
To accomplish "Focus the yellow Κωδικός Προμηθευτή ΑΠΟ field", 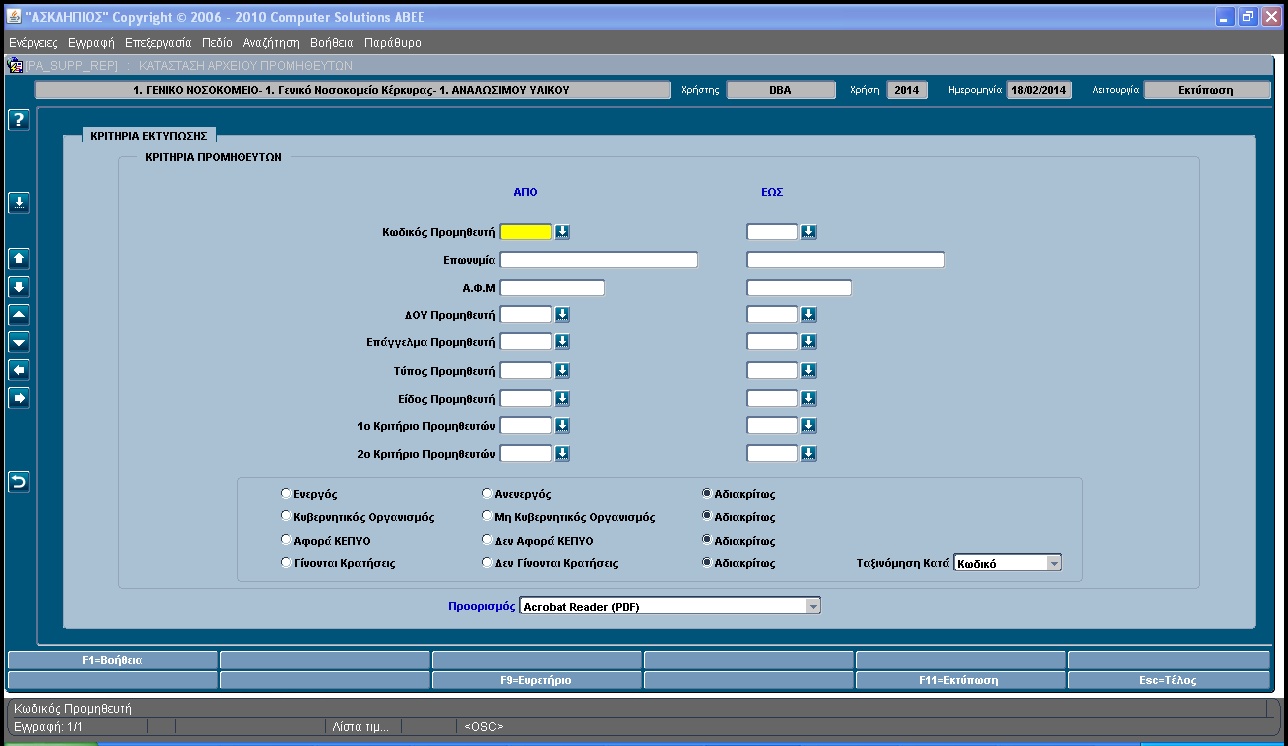I will tap(525, 232).
